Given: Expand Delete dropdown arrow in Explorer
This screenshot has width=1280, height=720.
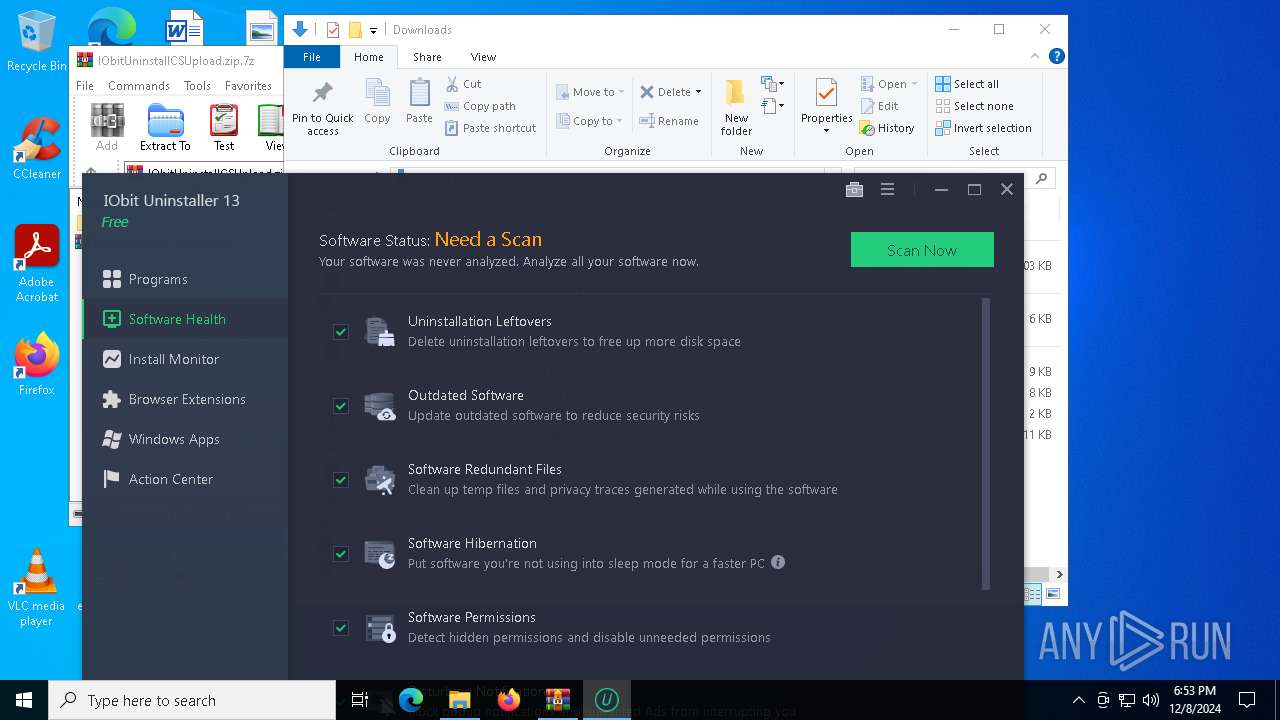Looking at the screenshot, I should (x=698, y=92).
